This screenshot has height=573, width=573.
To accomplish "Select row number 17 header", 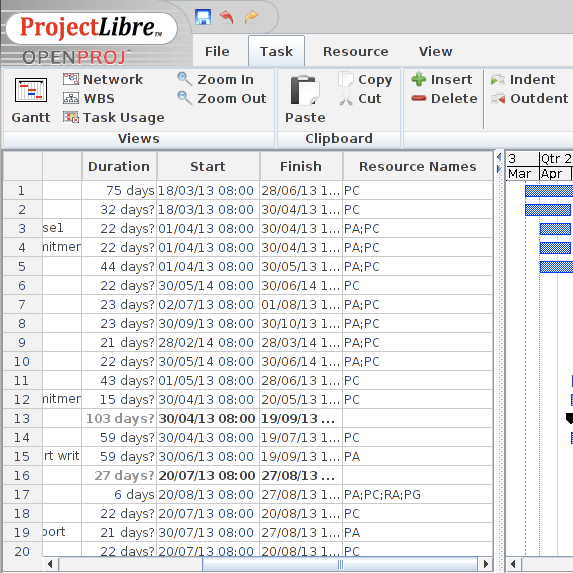I will [22, 494].
